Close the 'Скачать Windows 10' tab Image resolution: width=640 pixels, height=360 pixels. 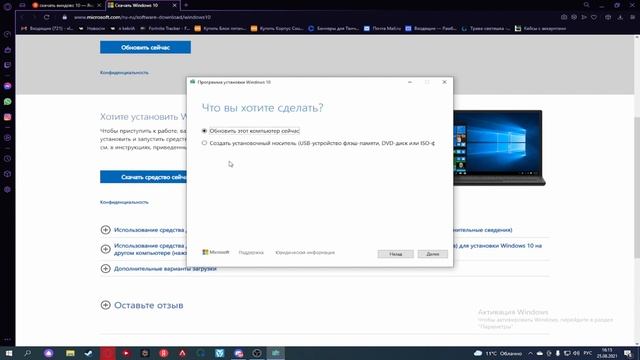[x=175, y=5]
